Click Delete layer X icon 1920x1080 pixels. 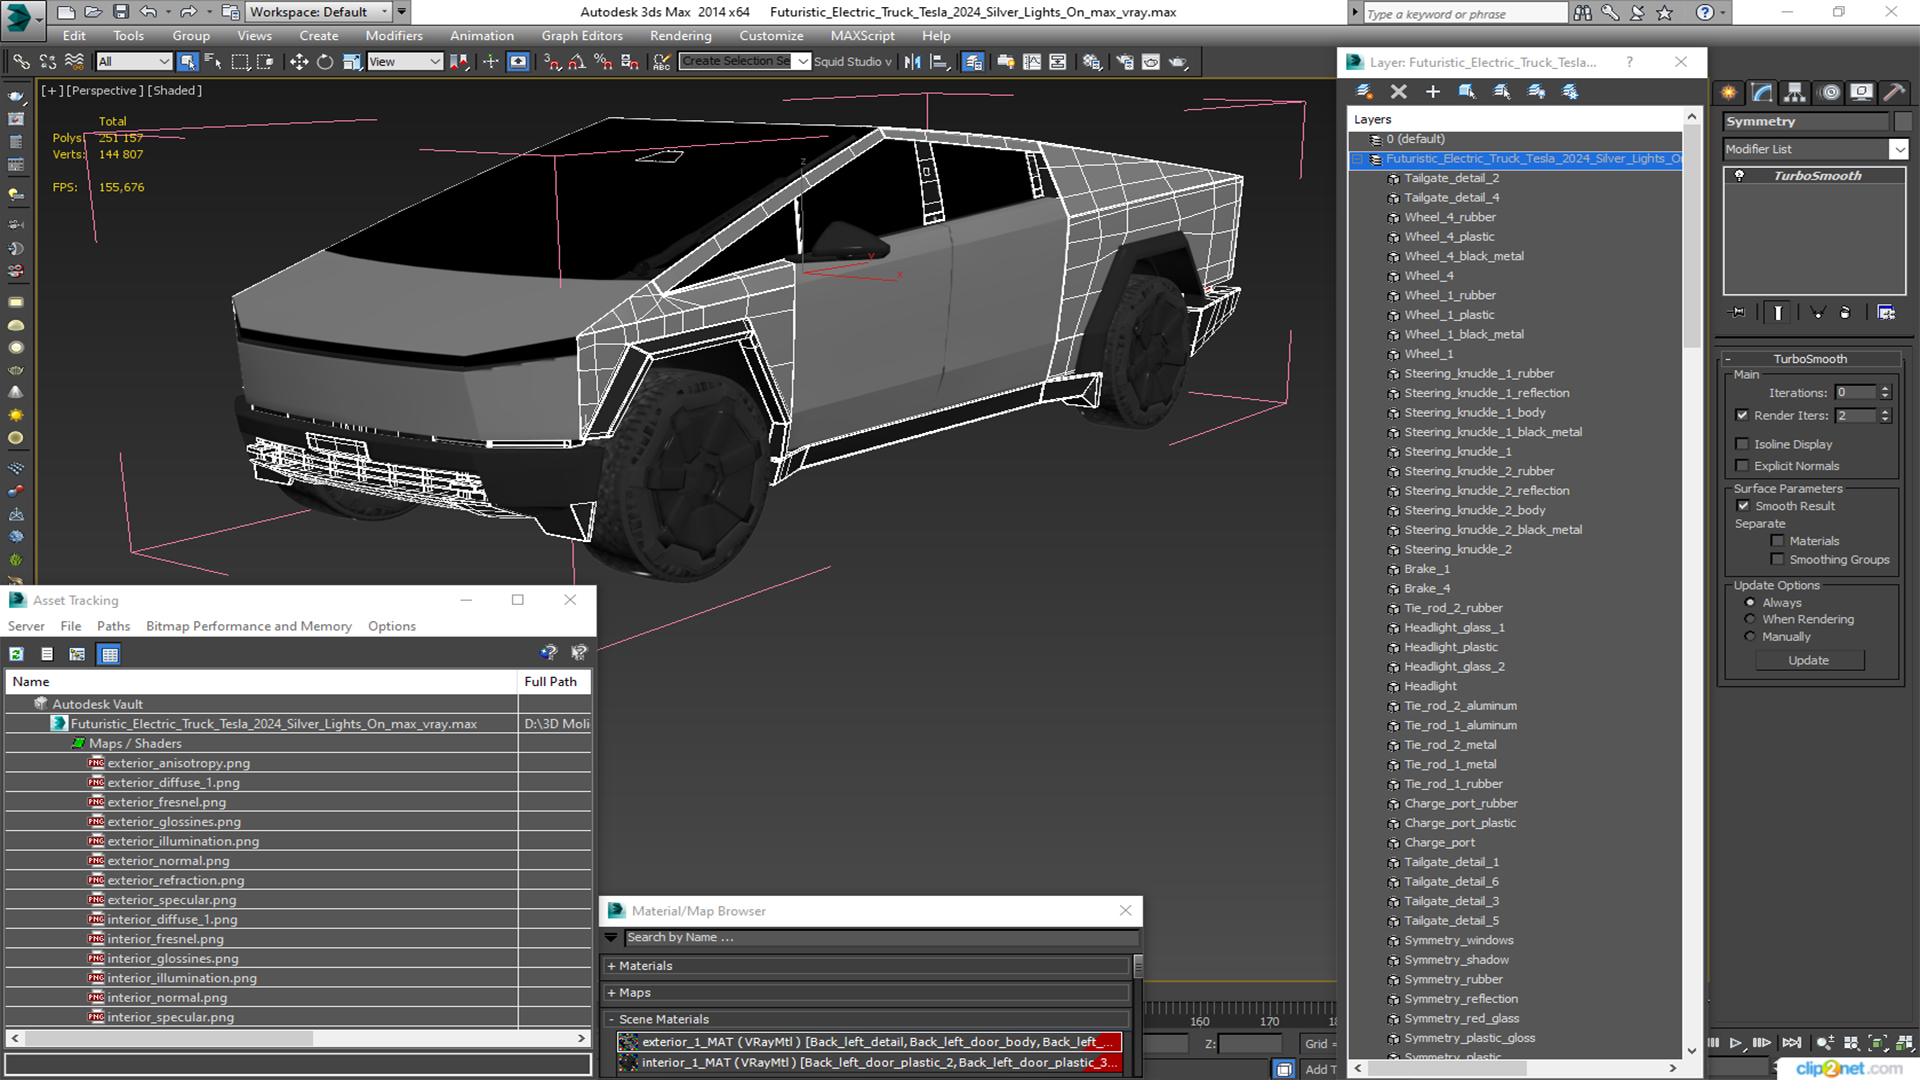(1398, 92)
